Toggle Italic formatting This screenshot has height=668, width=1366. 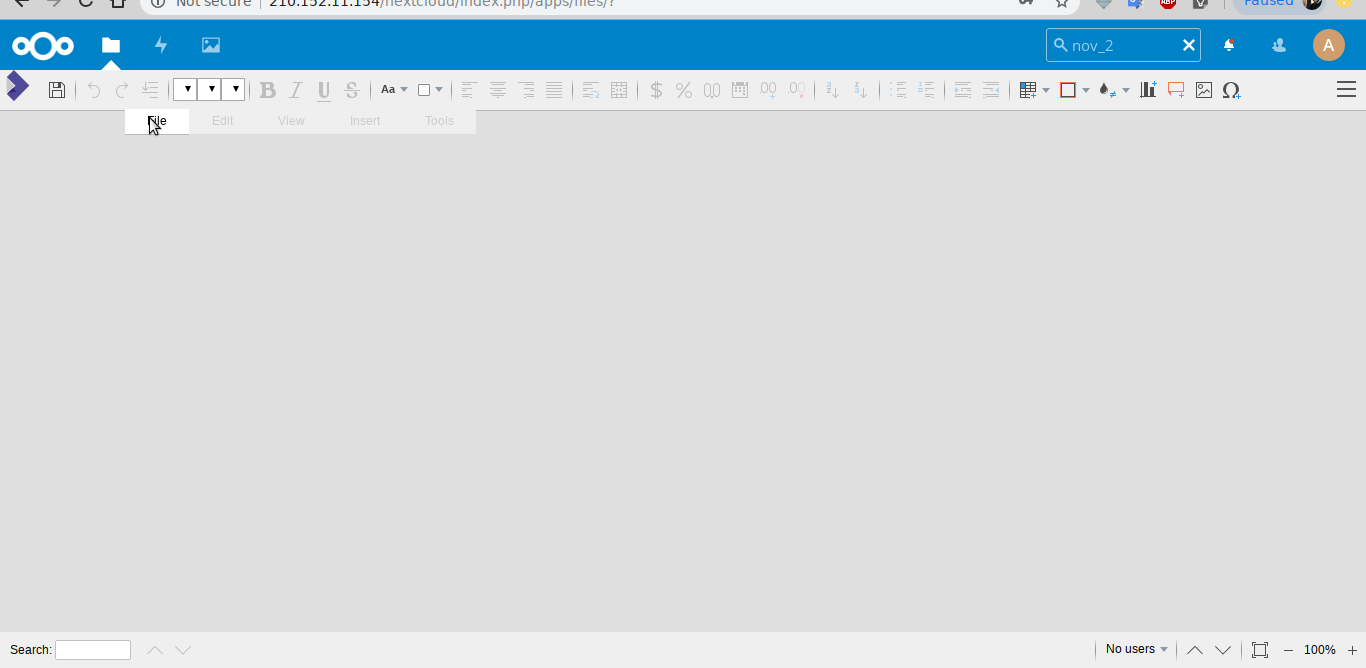click(x=295, y=90)
